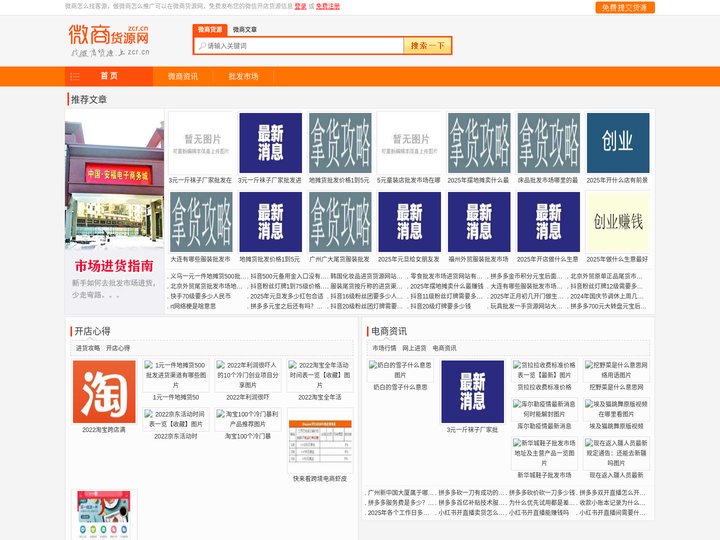Click the broken image icon for 淘宝100个冷门暴利
The image size is (720, 540).
(221, 414)
